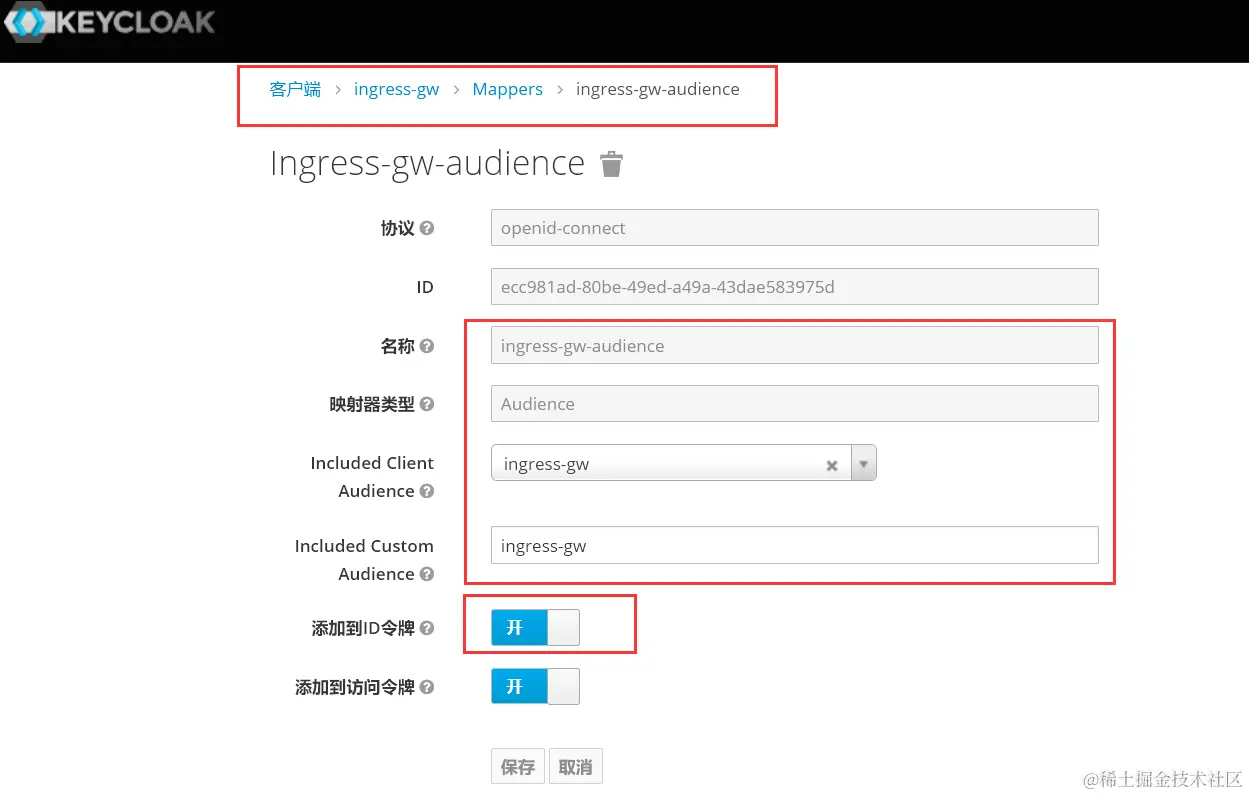Click the 添加到访问令牌 label

pyautogui.click(x=355, y=688)
